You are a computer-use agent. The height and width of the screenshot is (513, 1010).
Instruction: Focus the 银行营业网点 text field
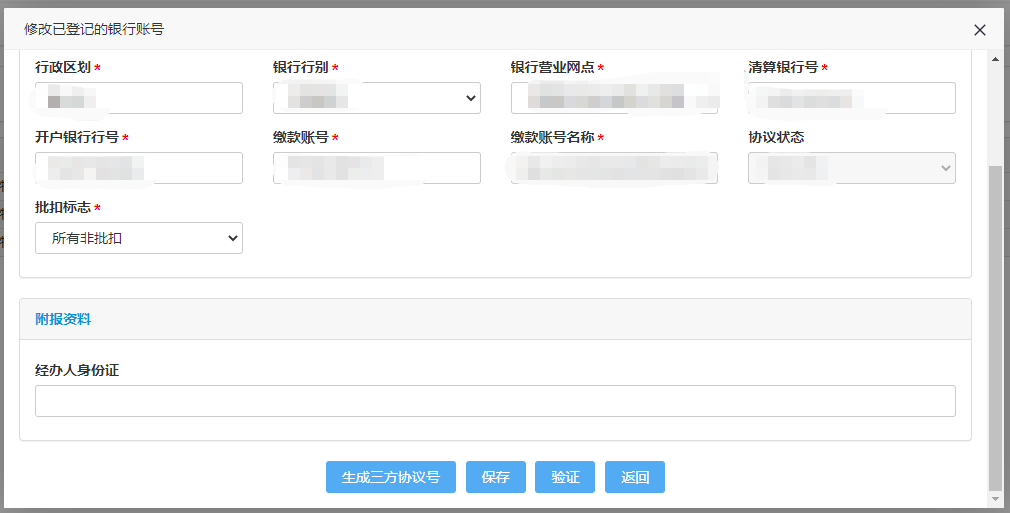click(614, 98)
